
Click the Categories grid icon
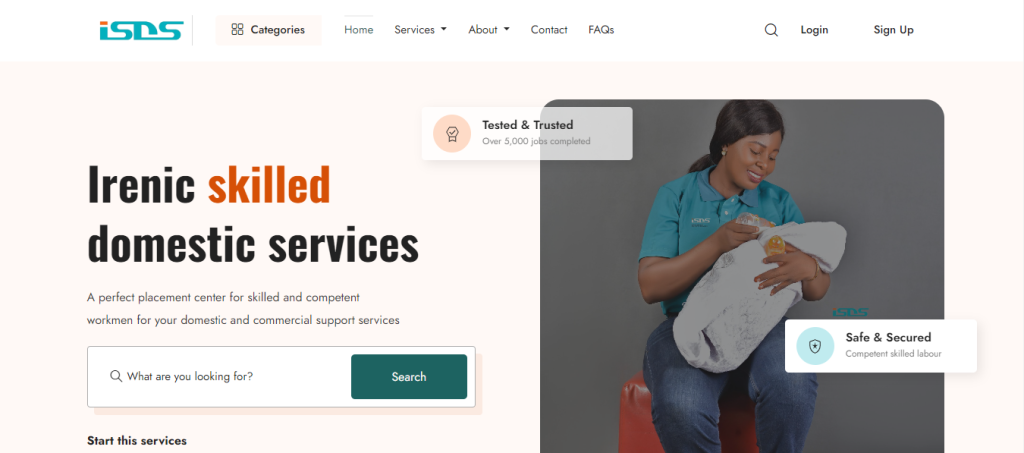tap(237, 29)
